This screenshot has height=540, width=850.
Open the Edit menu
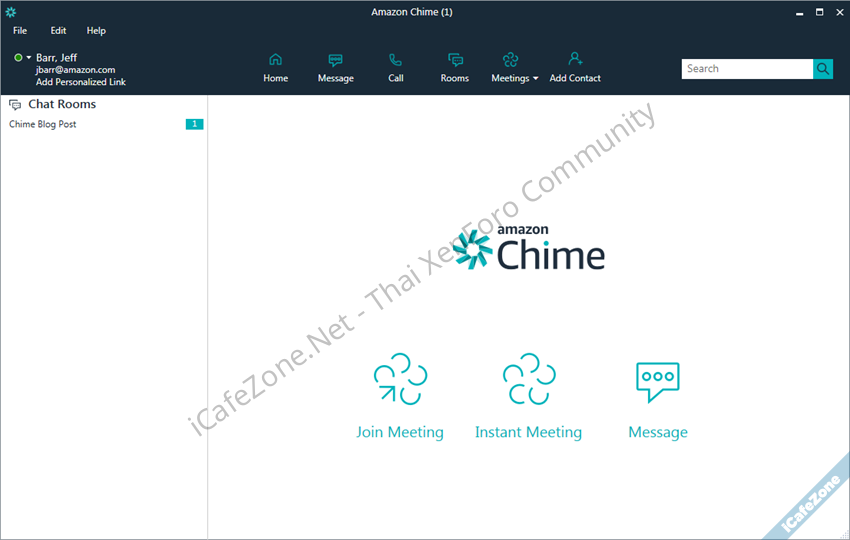(x=58, y=30)
